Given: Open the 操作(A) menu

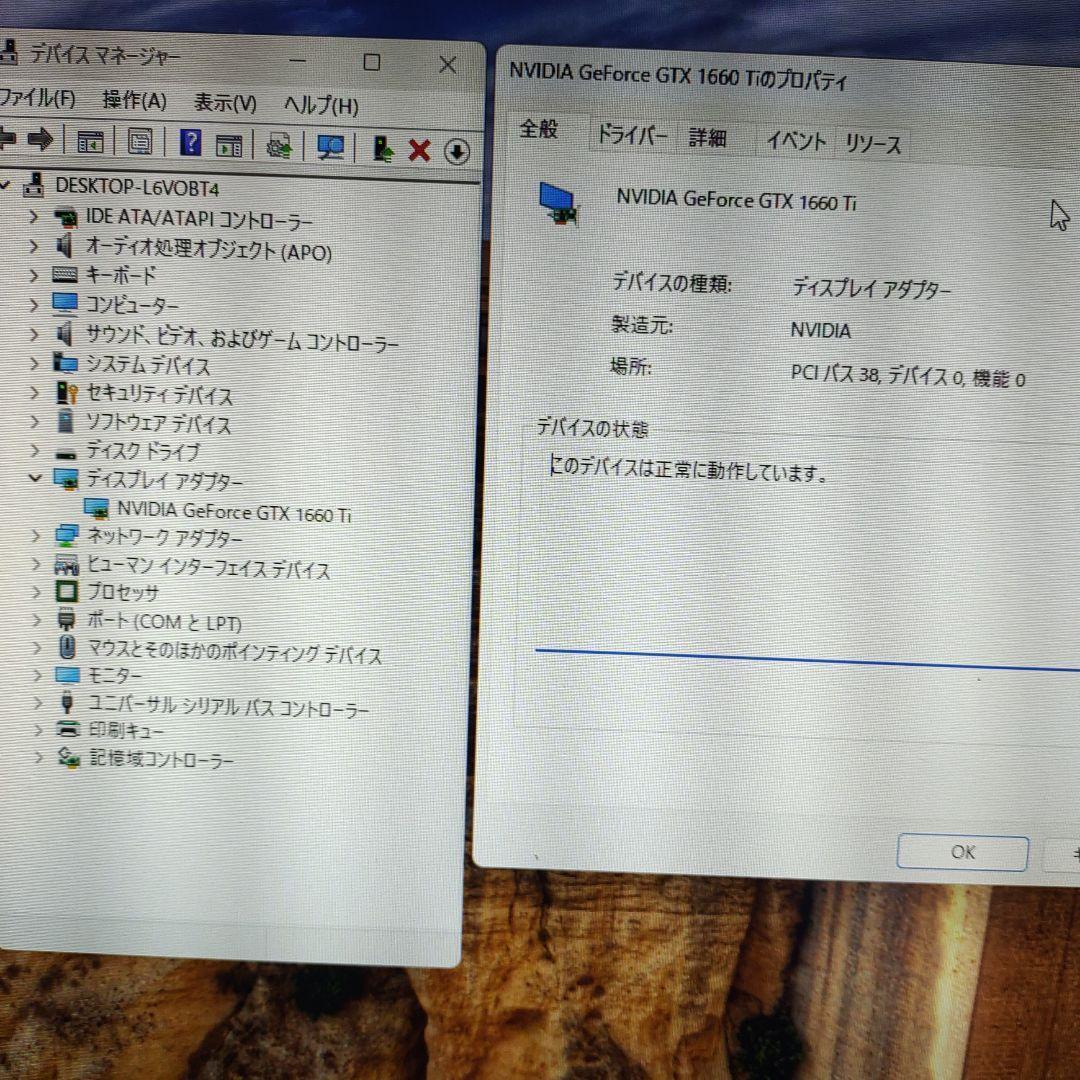Looking at the screenshot, I should coord(134,101).
